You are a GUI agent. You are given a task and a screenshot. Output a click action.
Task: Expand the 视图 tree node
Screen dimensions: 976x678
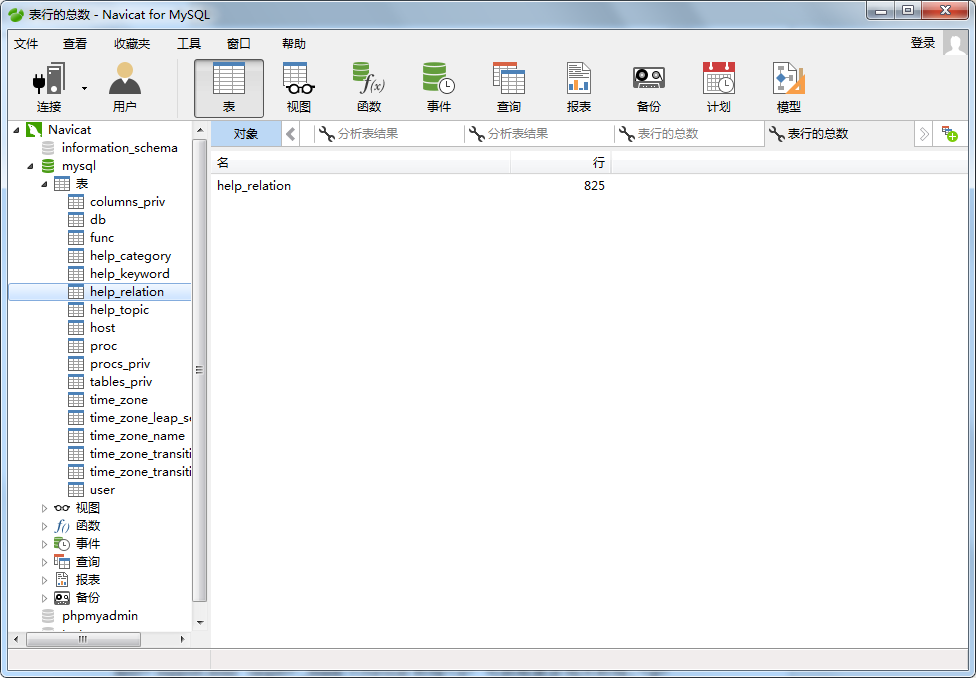[x=44, y=508]
